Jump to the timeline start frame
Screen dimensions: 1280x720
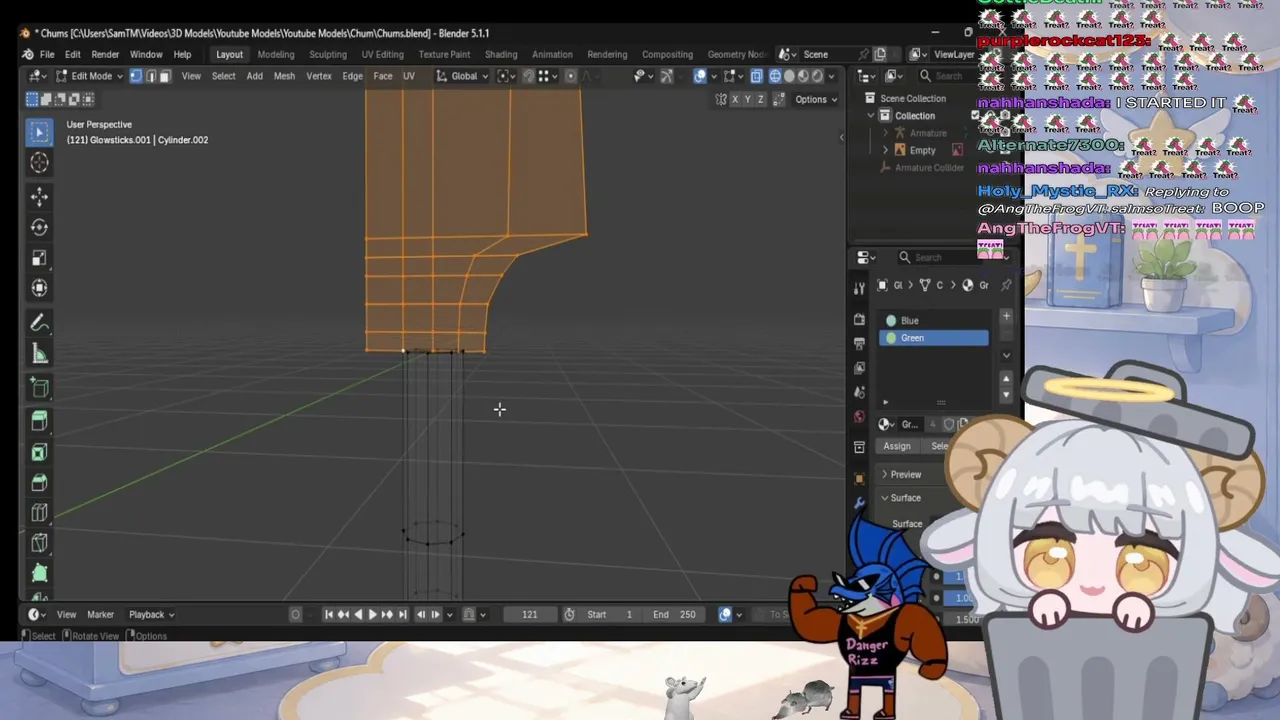pyautogui.click(x=329, y=614)
